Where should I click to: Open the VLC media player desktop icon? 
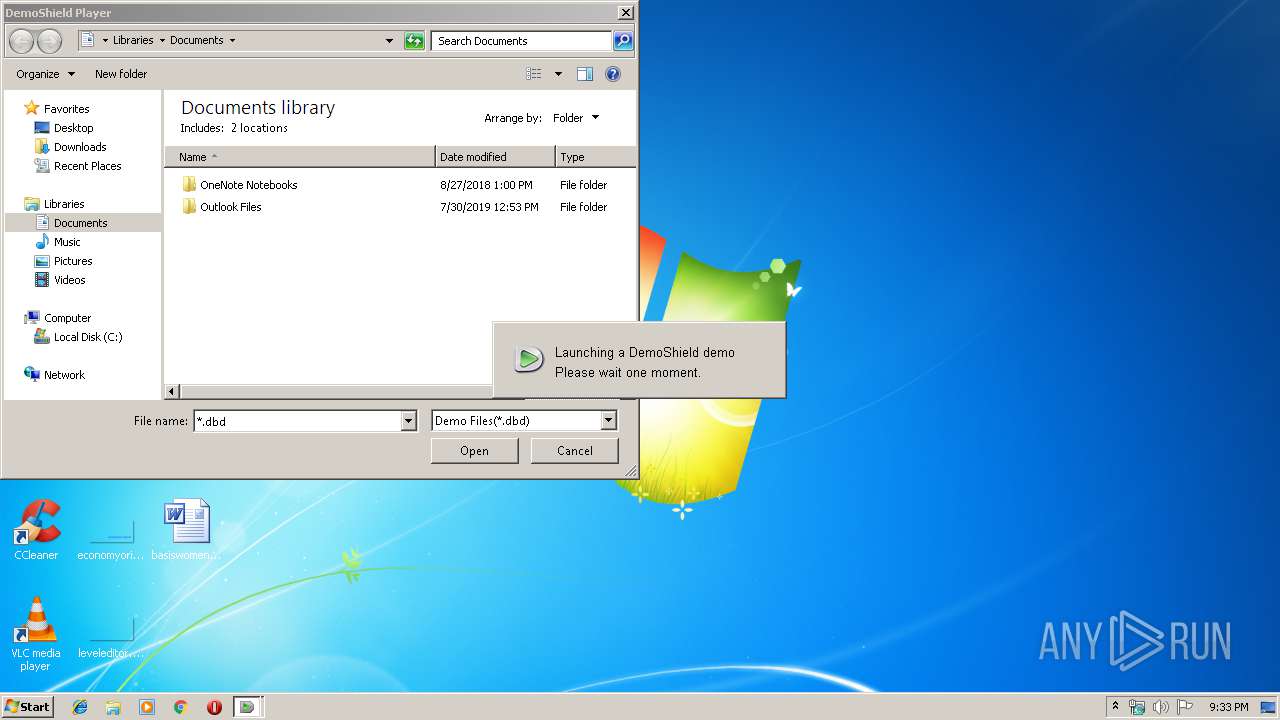(x=36, y=634)
